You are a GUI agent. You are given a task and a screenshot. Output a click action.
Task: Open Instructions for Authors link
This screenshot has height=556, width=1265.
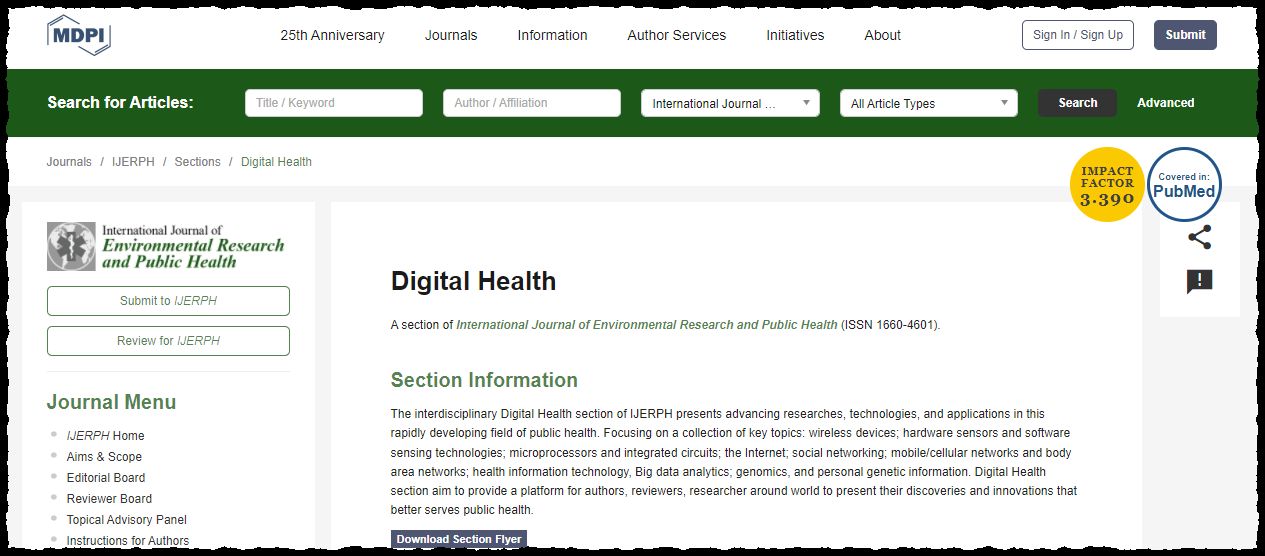click(127, 541)
